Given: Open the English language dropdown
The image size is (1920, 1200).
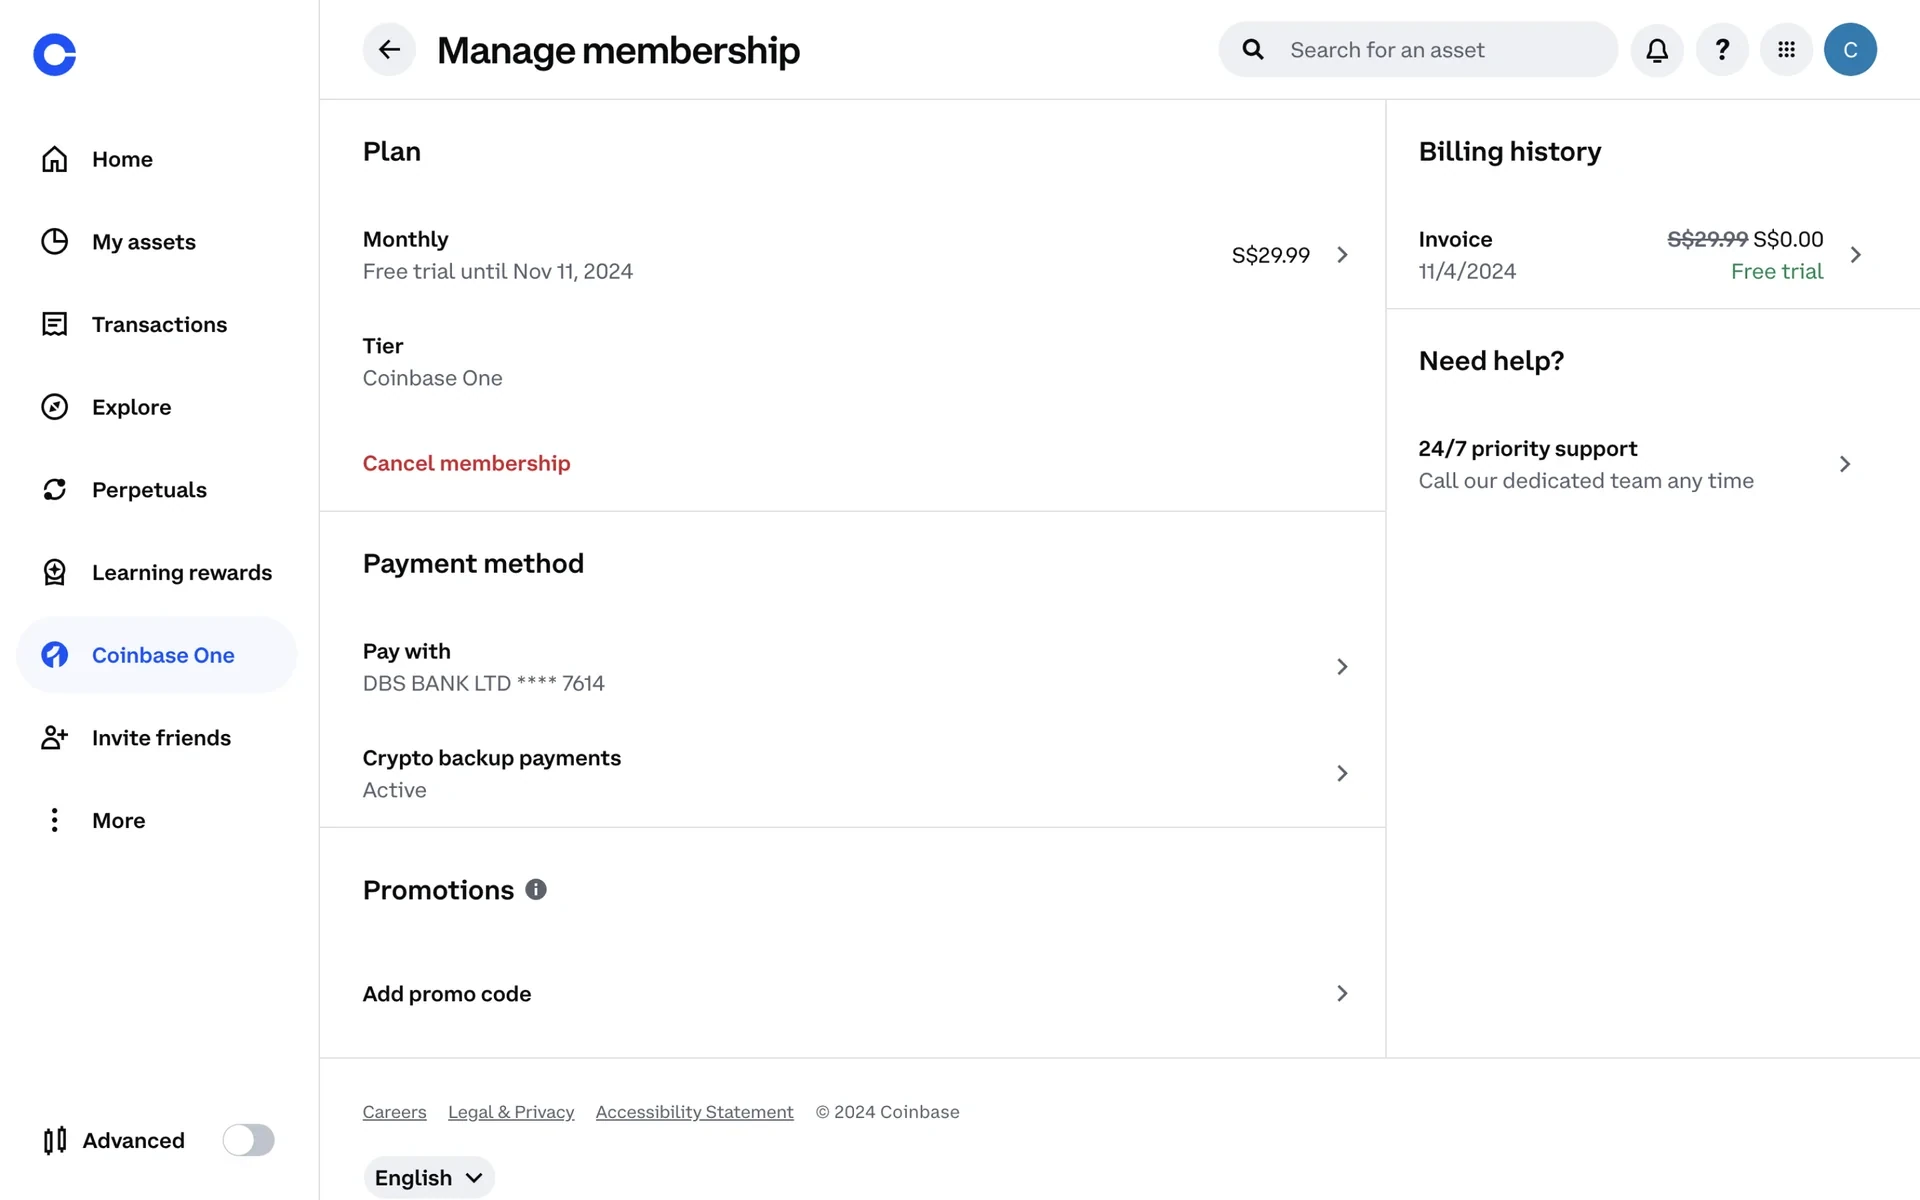Looking at the screenshot, I should (x=429, y=1177).
